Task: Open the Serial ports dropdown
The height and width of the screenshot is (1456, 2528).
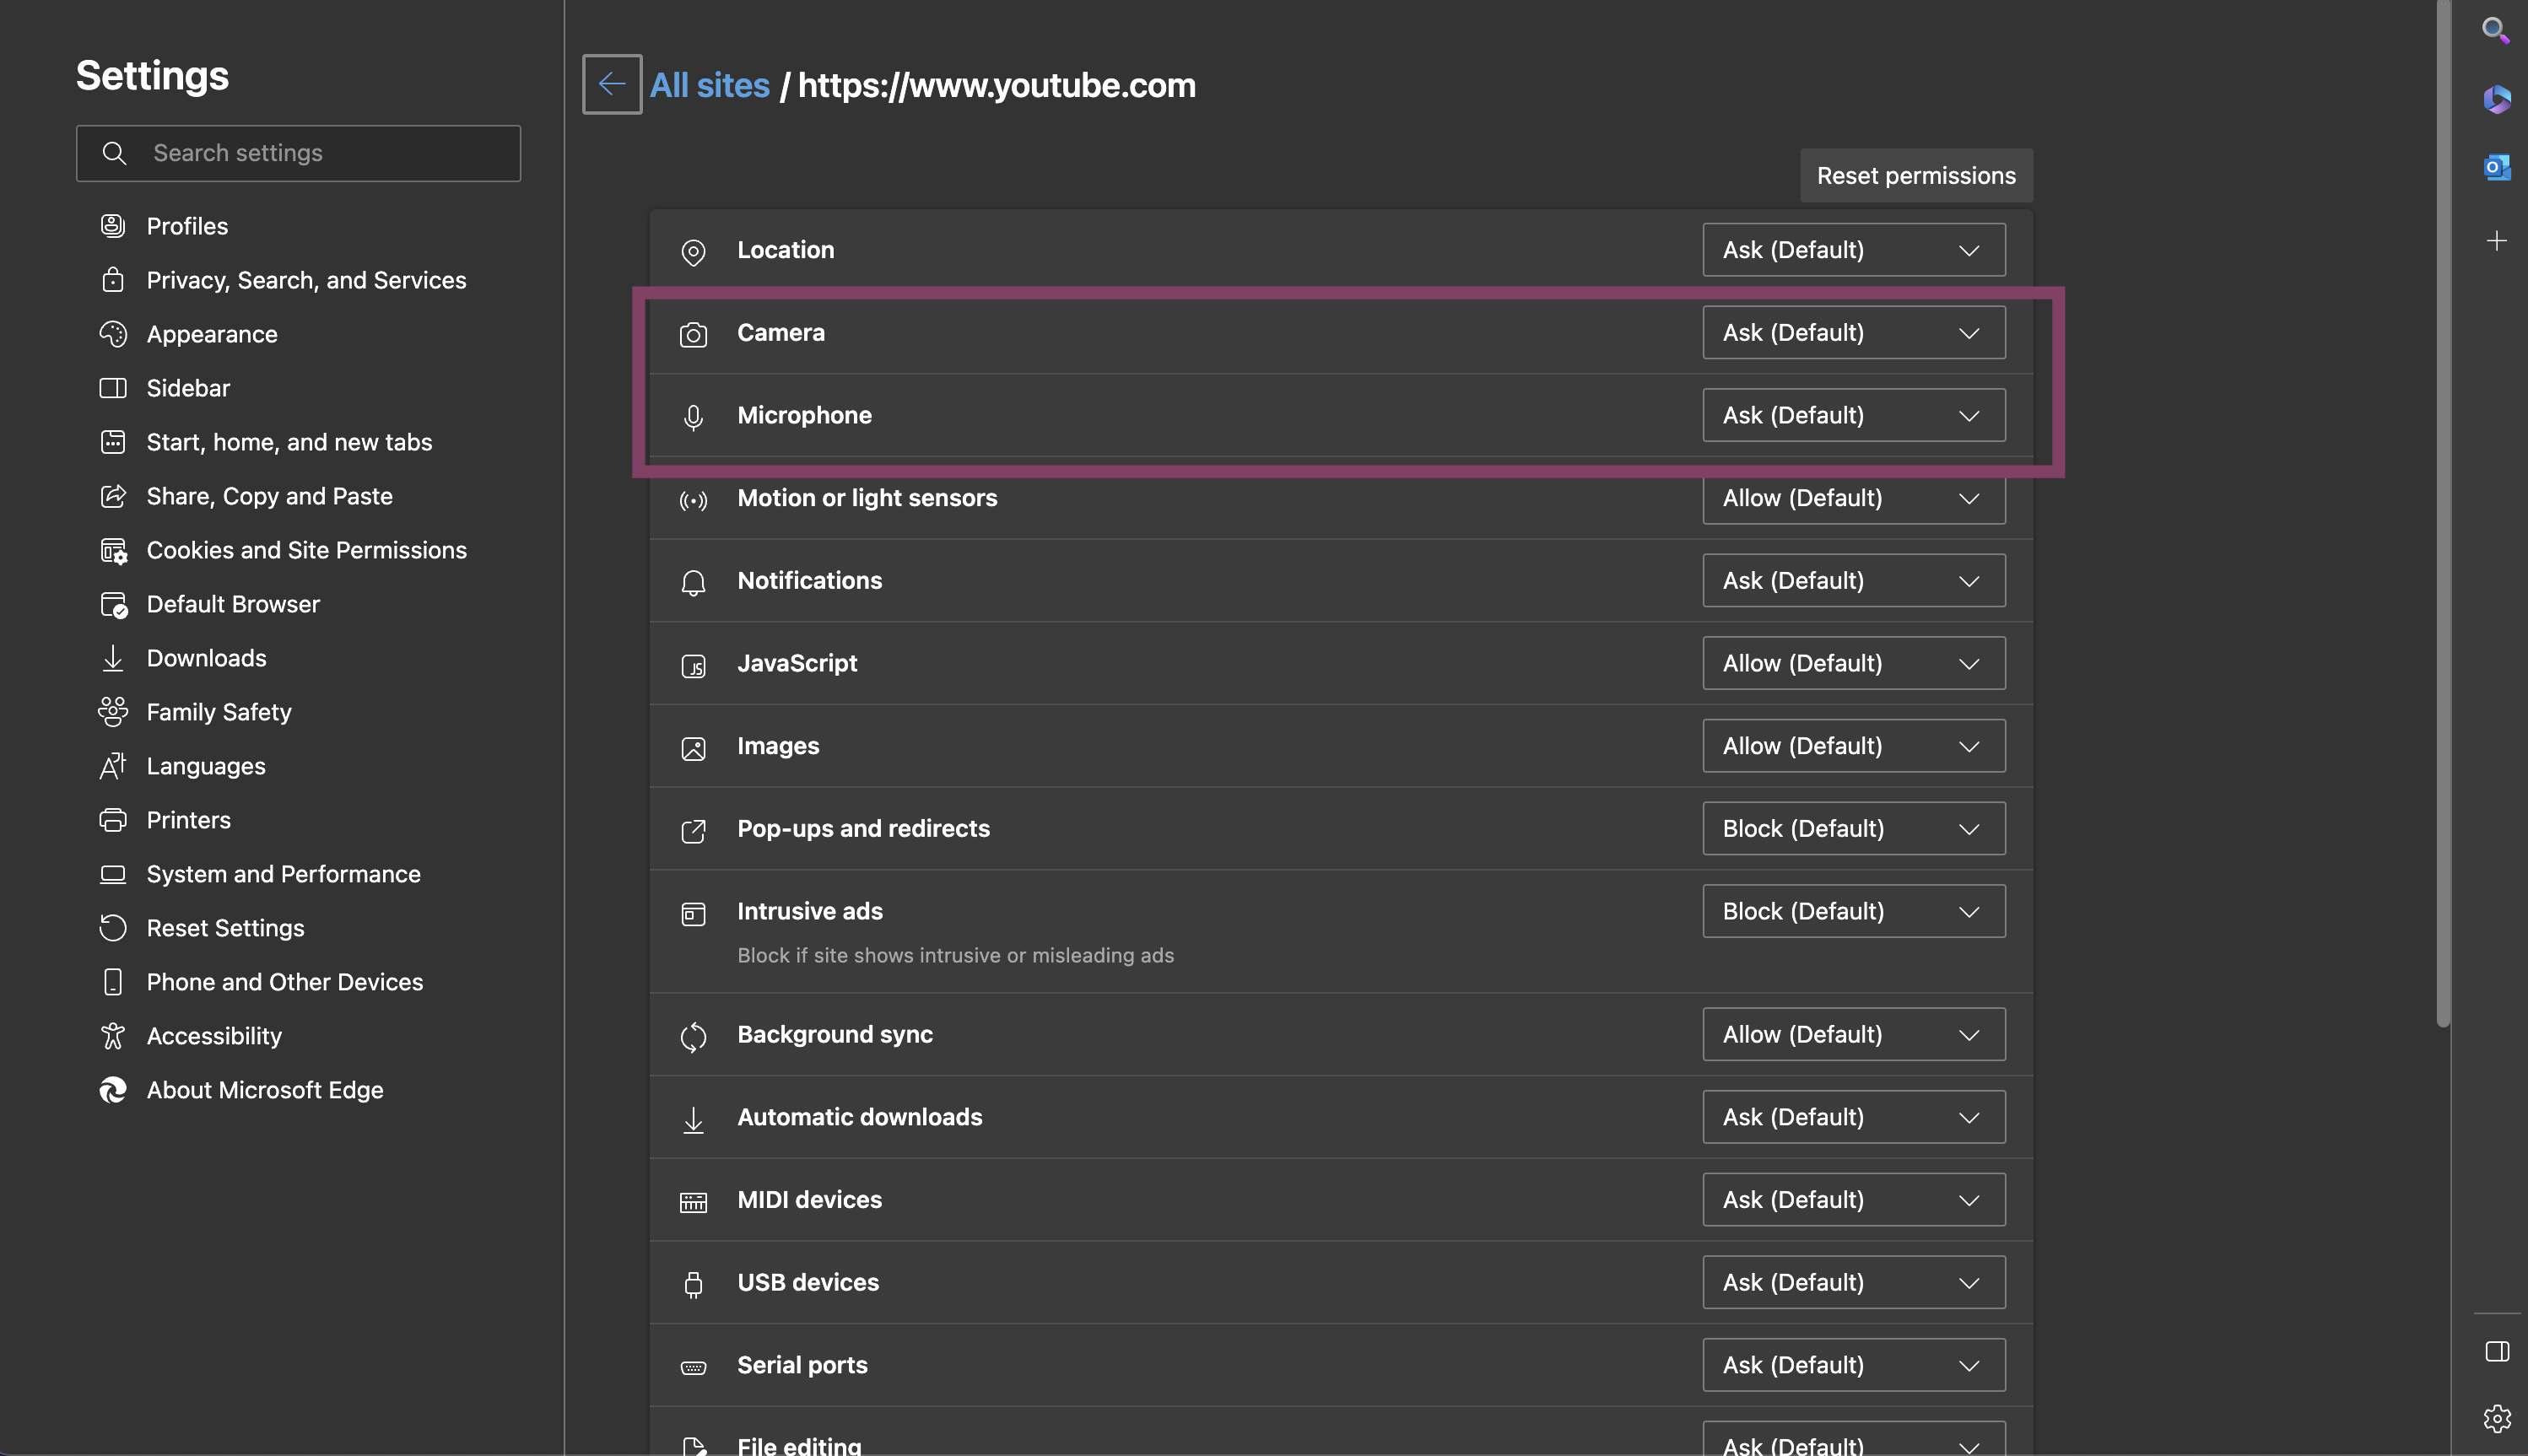Action: pyautogui.click(x=1854, y=1365)
